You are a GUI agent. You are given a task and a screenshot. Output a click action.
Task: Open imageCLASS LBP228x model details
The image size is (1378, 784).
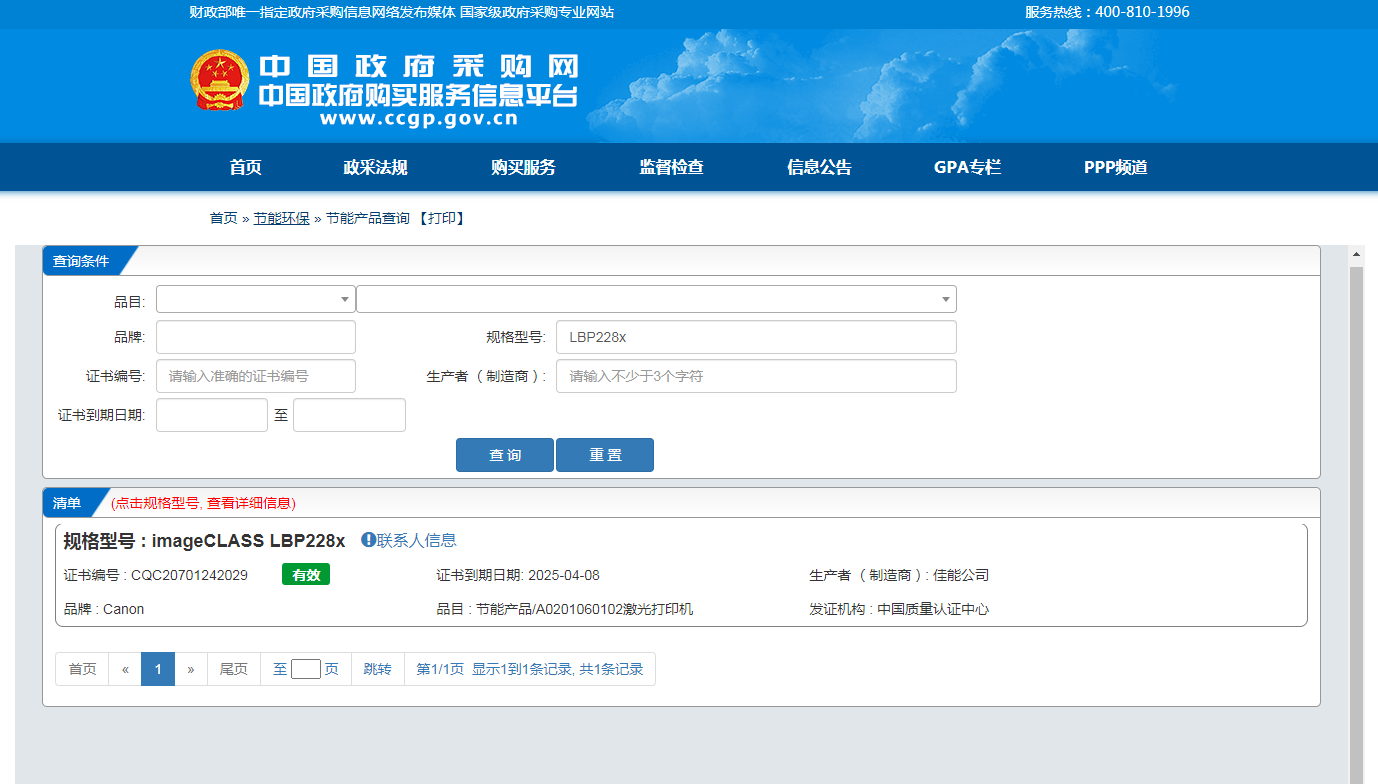tap(247, 541)
